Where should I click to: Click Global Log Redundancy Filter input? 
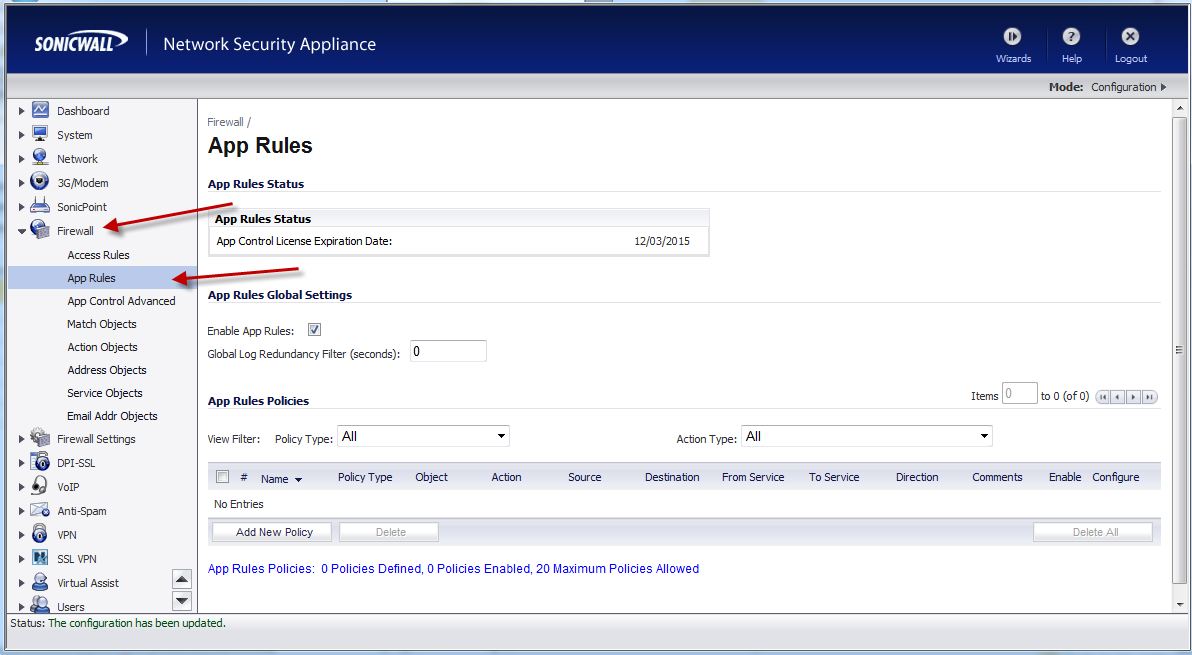point(449,351)
